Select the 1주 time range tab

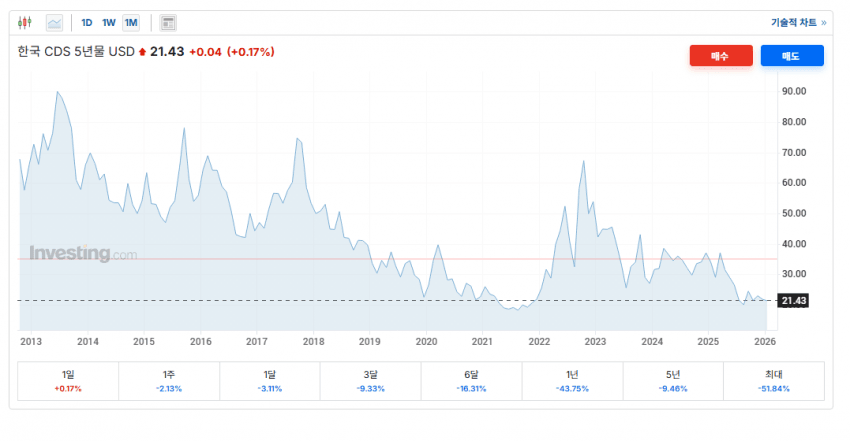click(169, 381)
